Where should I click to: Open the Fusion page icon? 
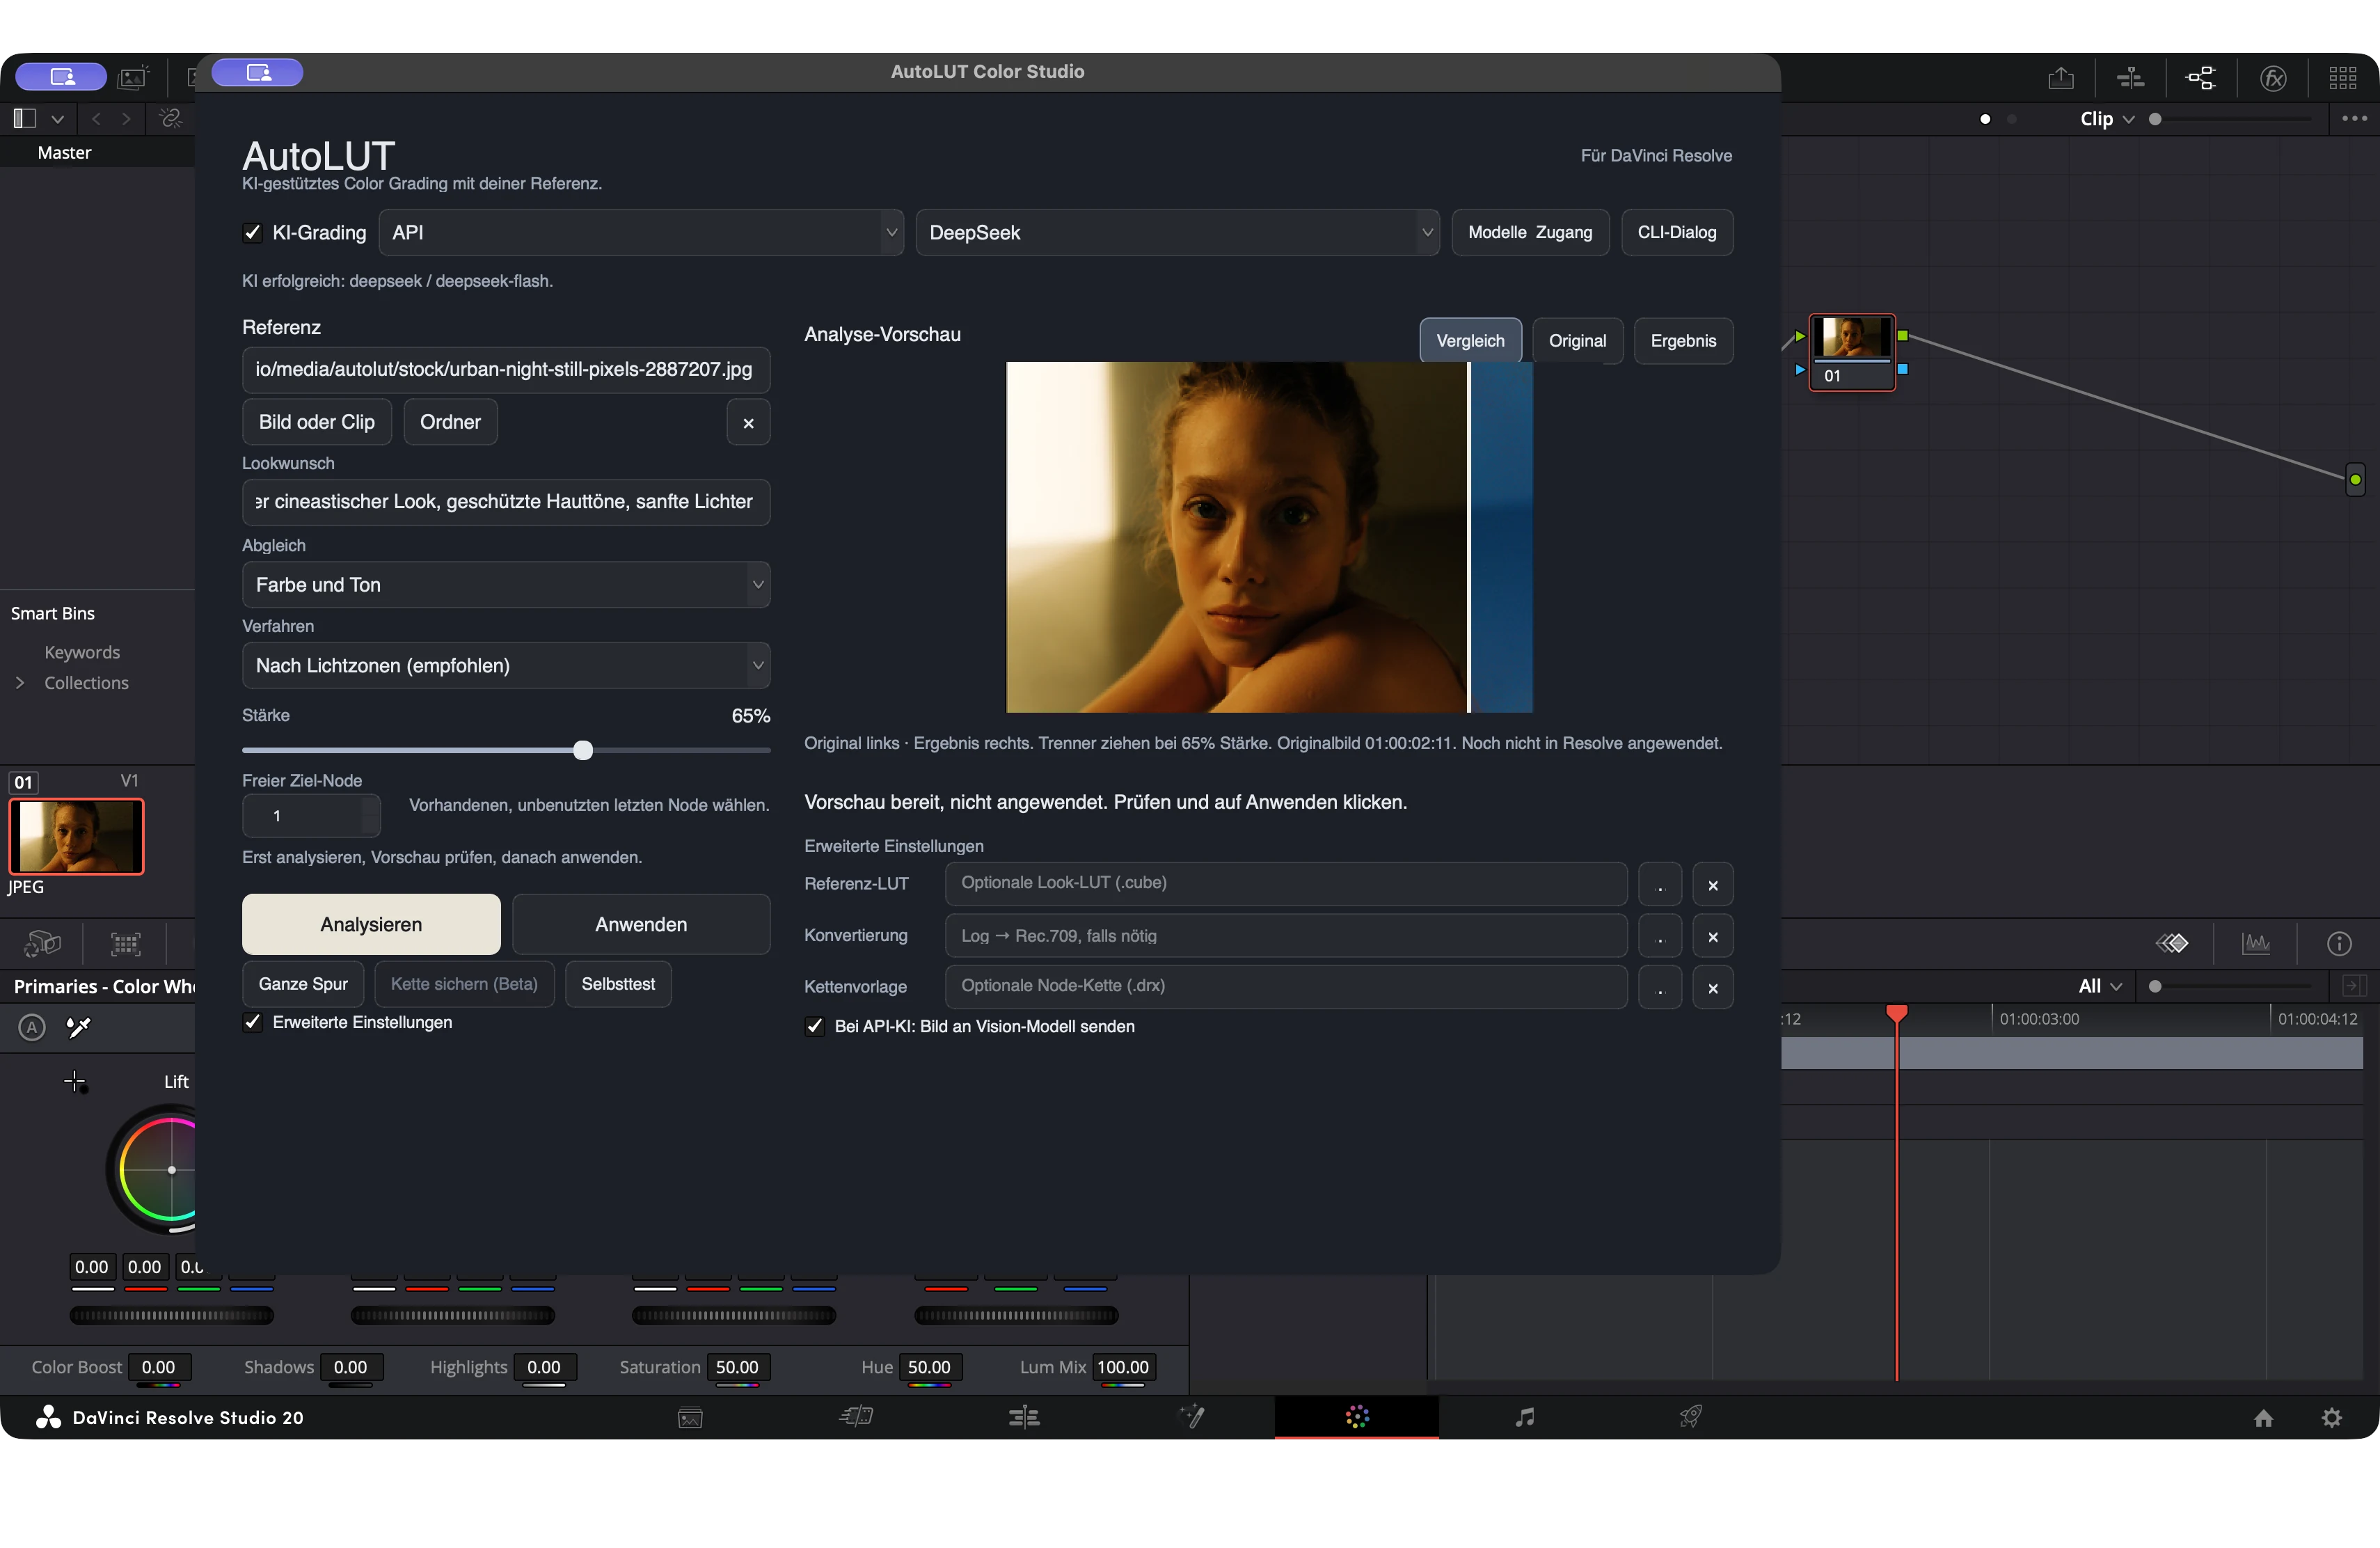coord(1192,1417)
